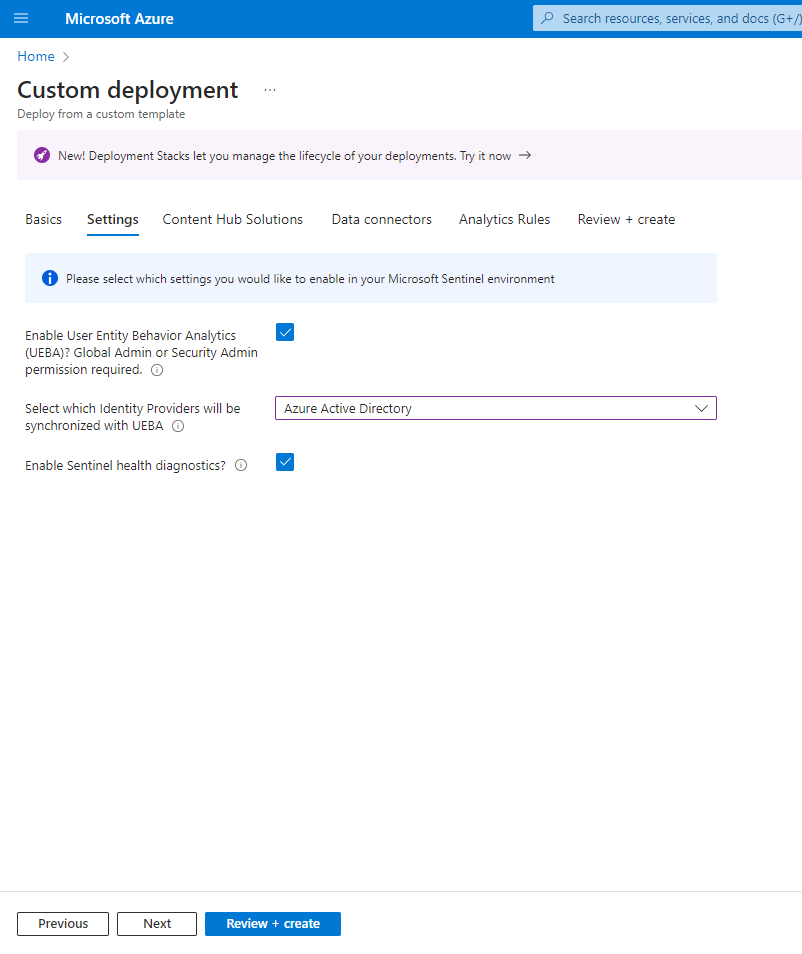
Task: Click the Deployment Stacks rocket icon
Action: (x=42, y=155)
